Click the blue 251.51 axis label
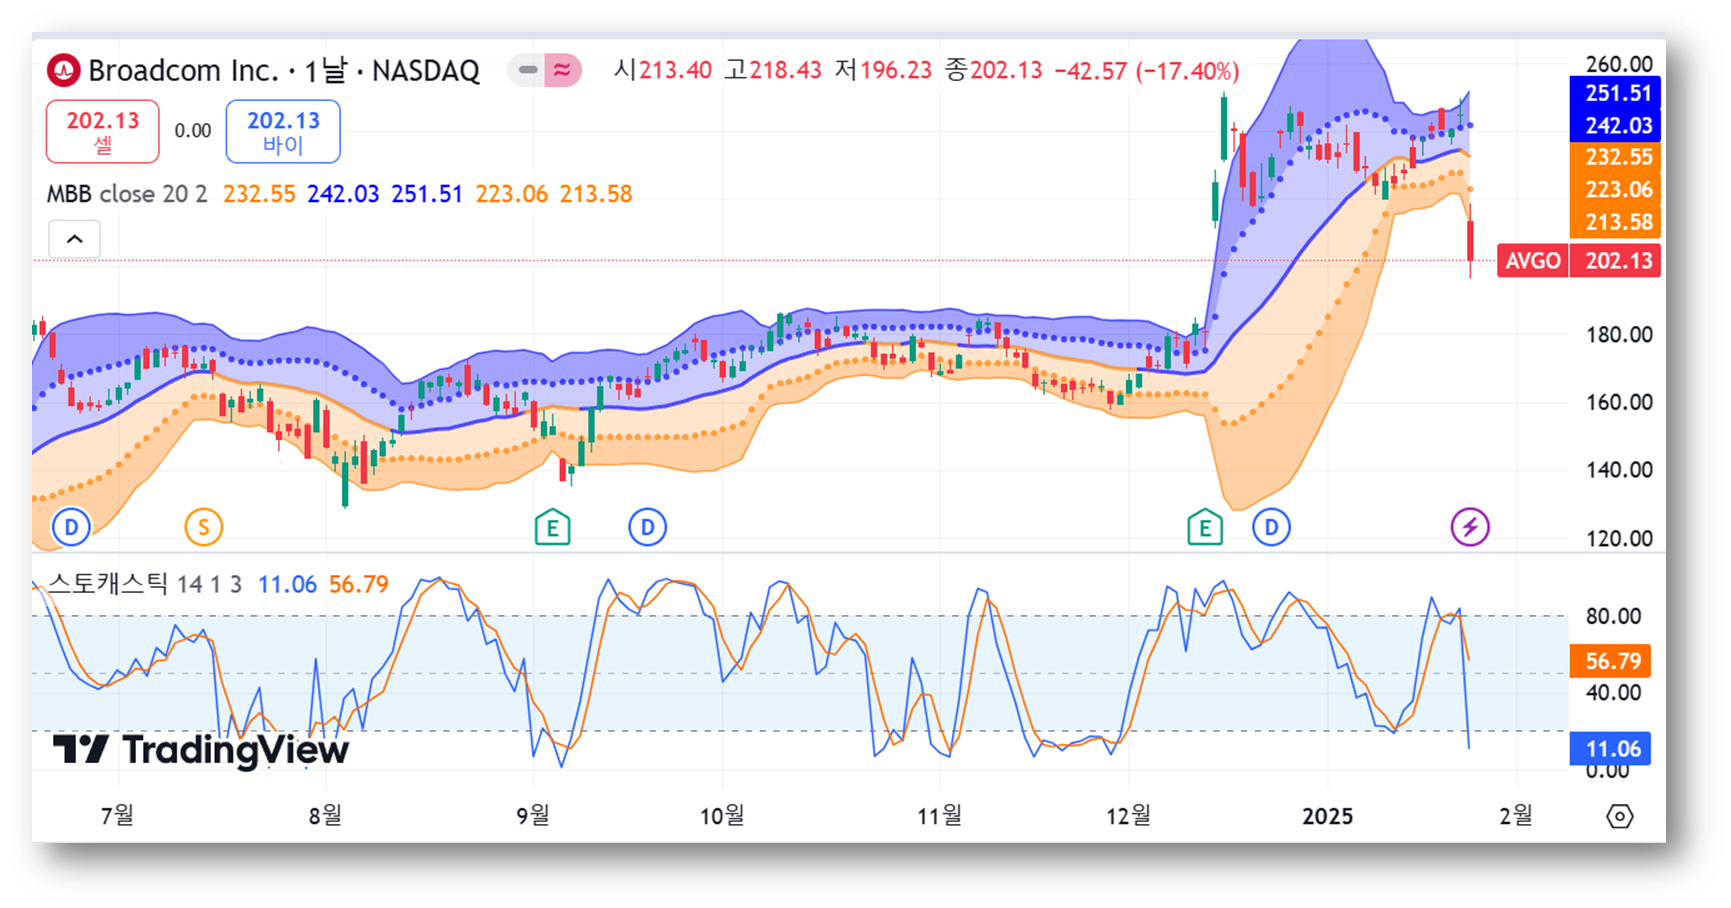Image resolution: width=1731 pixels, height=908 pixels. point(1616,93)
